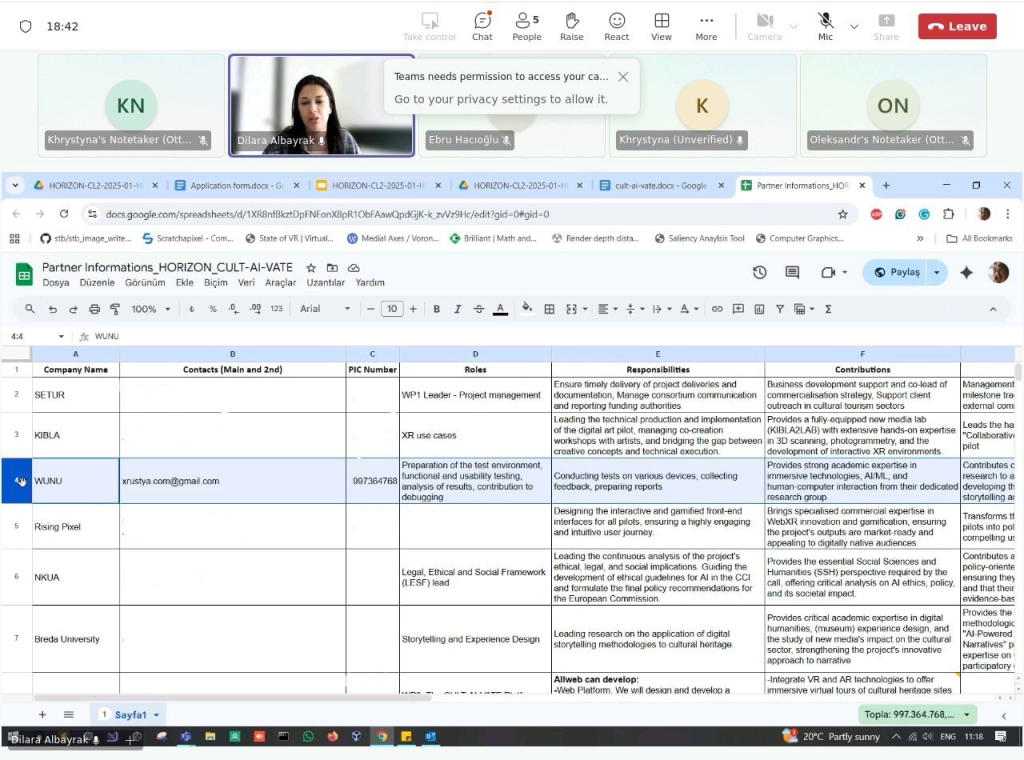Expand the Mic options arrow
This screenshot has width=1024, height=760.
pyautogui.click(x=854, y=27)
